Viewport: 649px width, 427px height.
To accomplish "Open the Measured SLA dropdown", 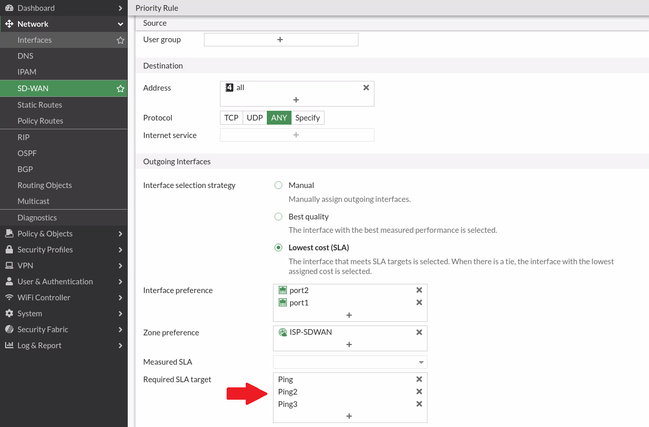I will 350,362.
